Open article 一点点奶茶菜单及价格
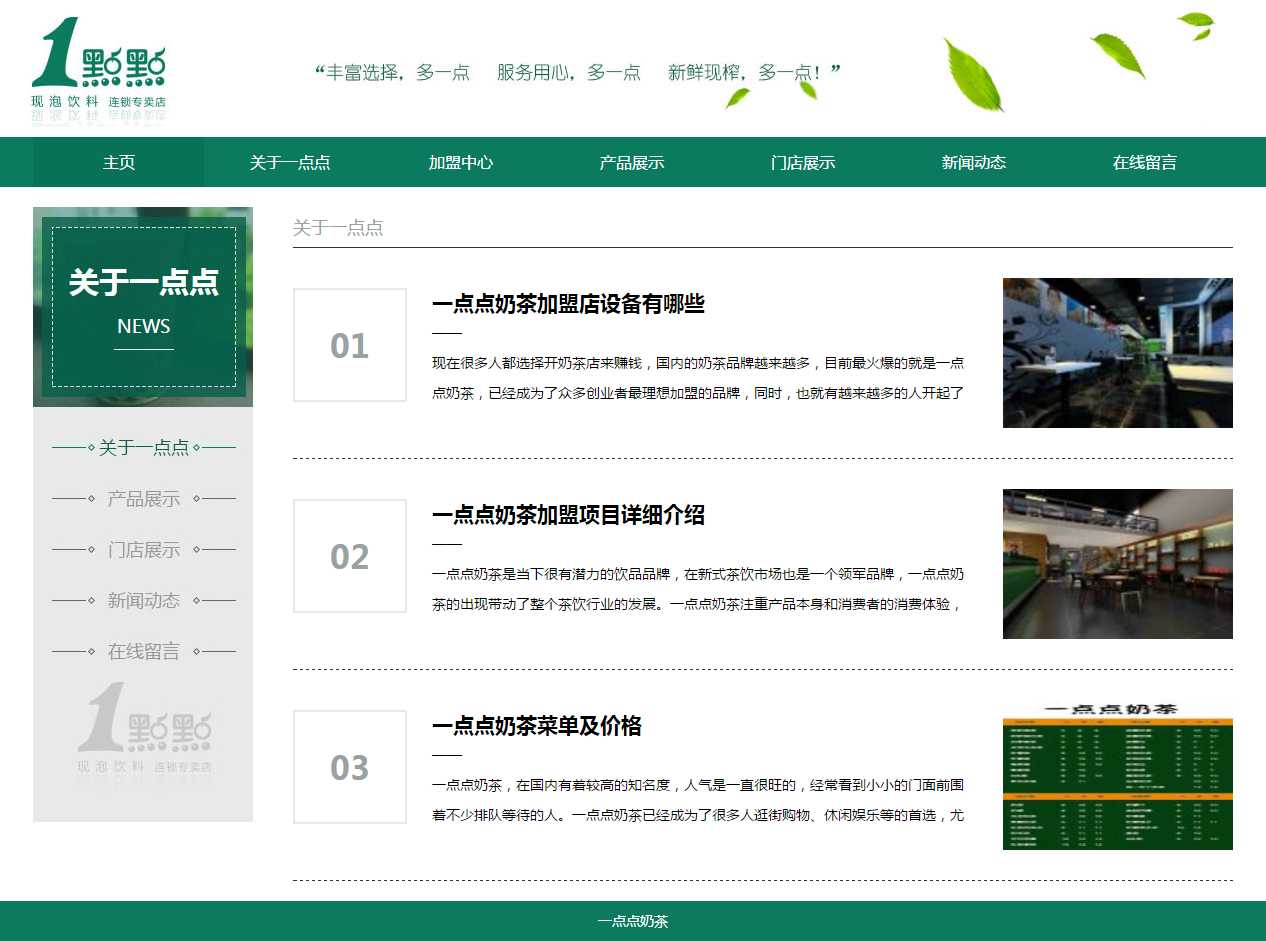The height and width of the screenshot is (941, 1266). (x=536, y=726)
